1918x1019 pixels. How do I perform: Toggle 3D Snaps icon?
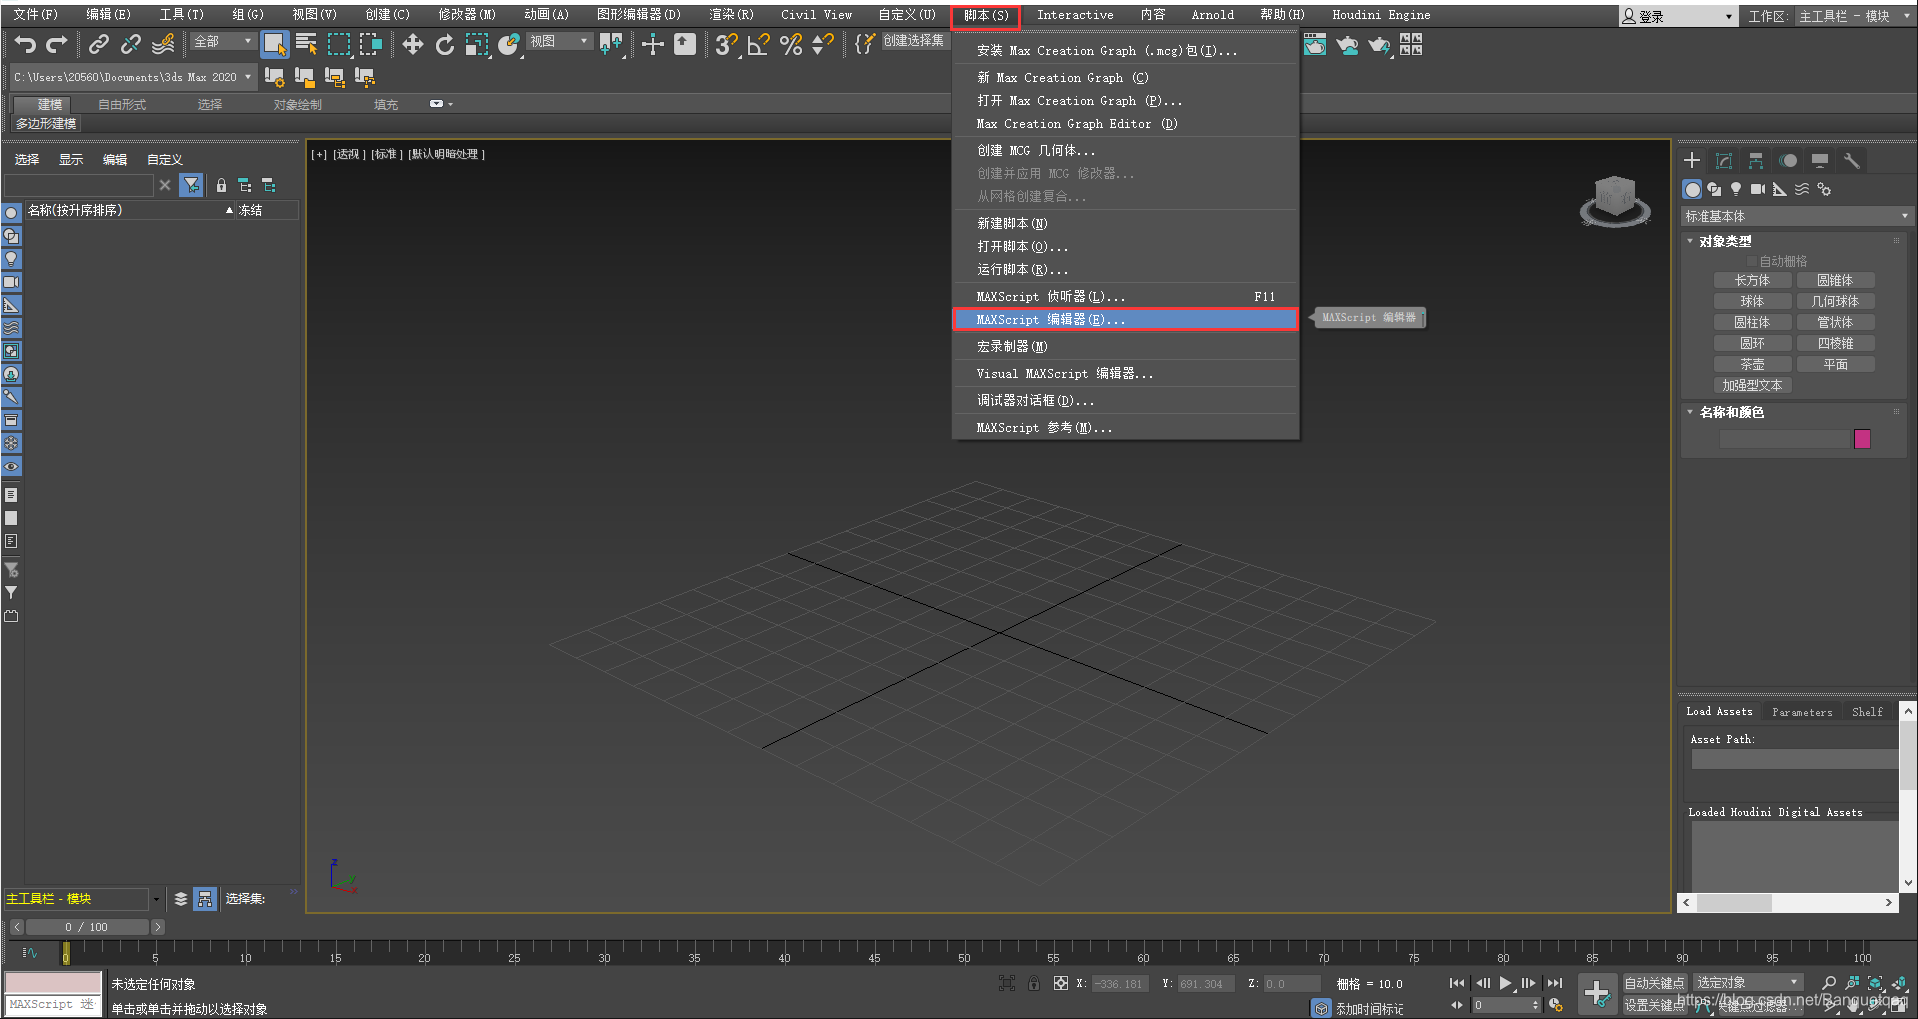point(726,44)
